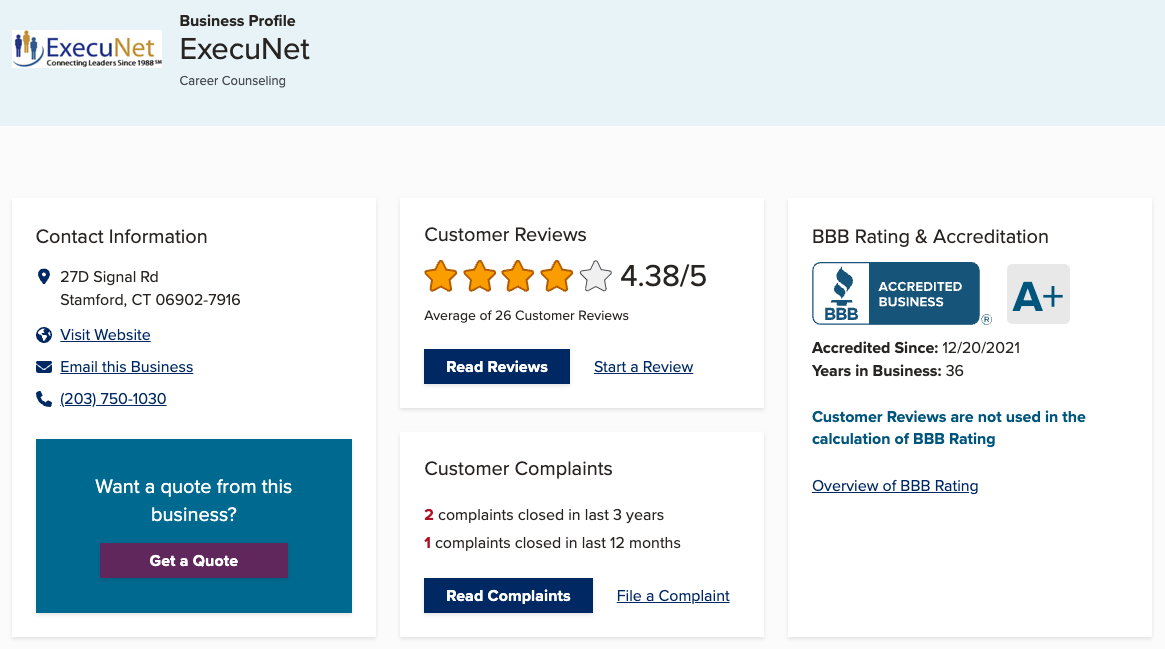Open Overview of BBB Rating link
Screen dimensions: 1165x649
[895, 486]
